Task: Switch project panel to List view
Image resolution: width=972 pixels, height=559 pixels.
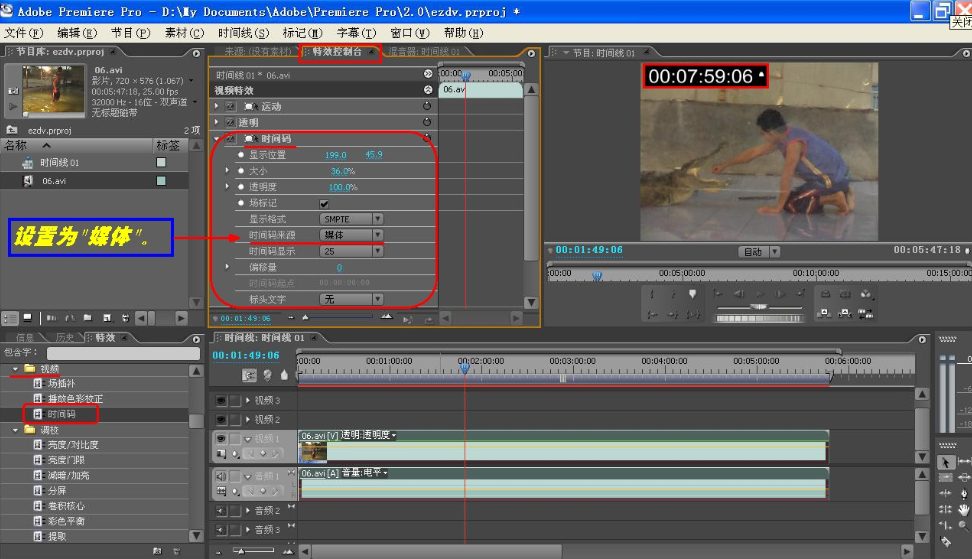Action: point(10,318)
